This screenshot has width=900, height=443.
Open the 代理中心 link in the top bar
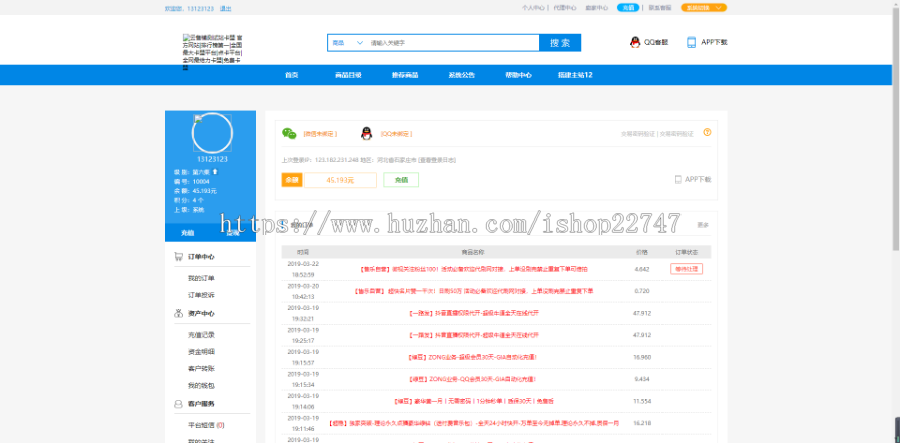coord(565,8)
